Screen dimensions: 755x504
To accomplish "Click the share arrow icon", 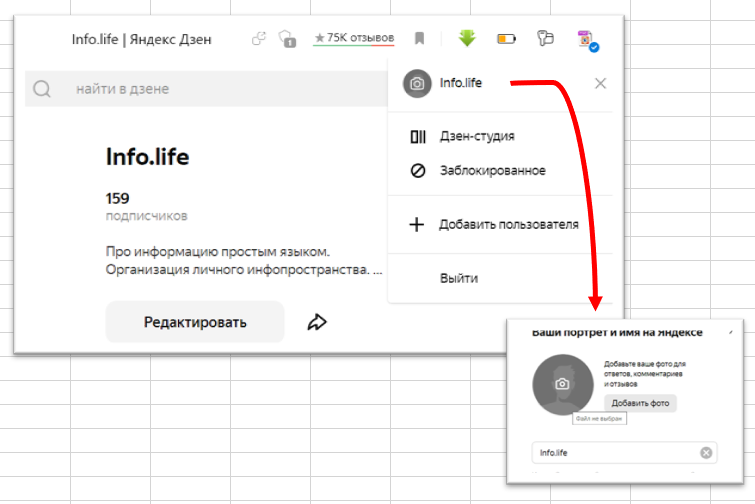I will click(x=317, y=322).
